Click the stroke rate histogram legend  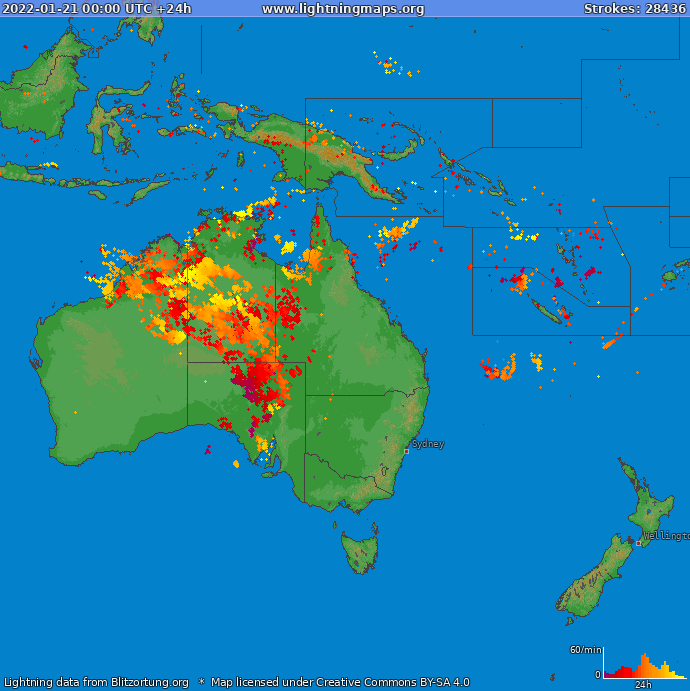point(644,665)
